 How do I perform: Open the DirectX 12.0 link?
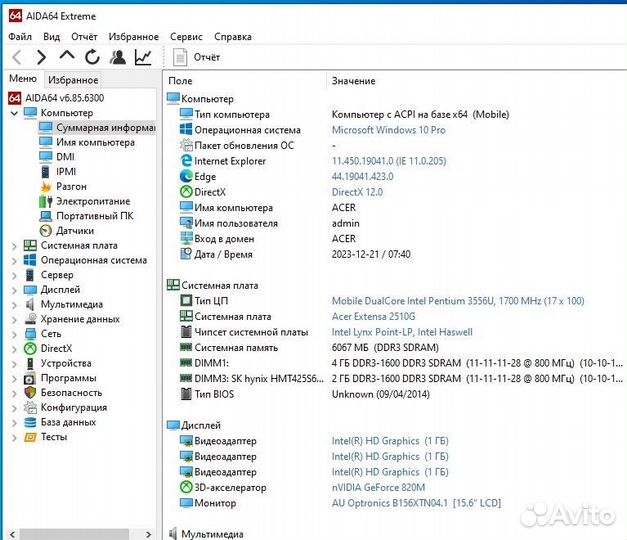357,192
